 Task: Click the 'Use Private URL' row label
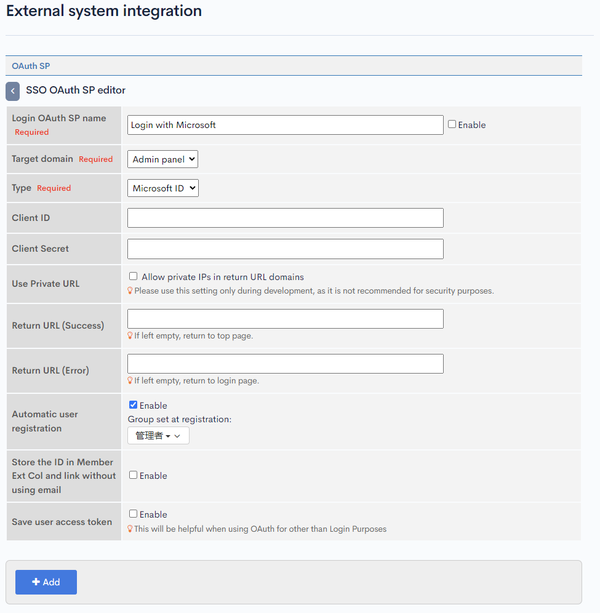45,284
